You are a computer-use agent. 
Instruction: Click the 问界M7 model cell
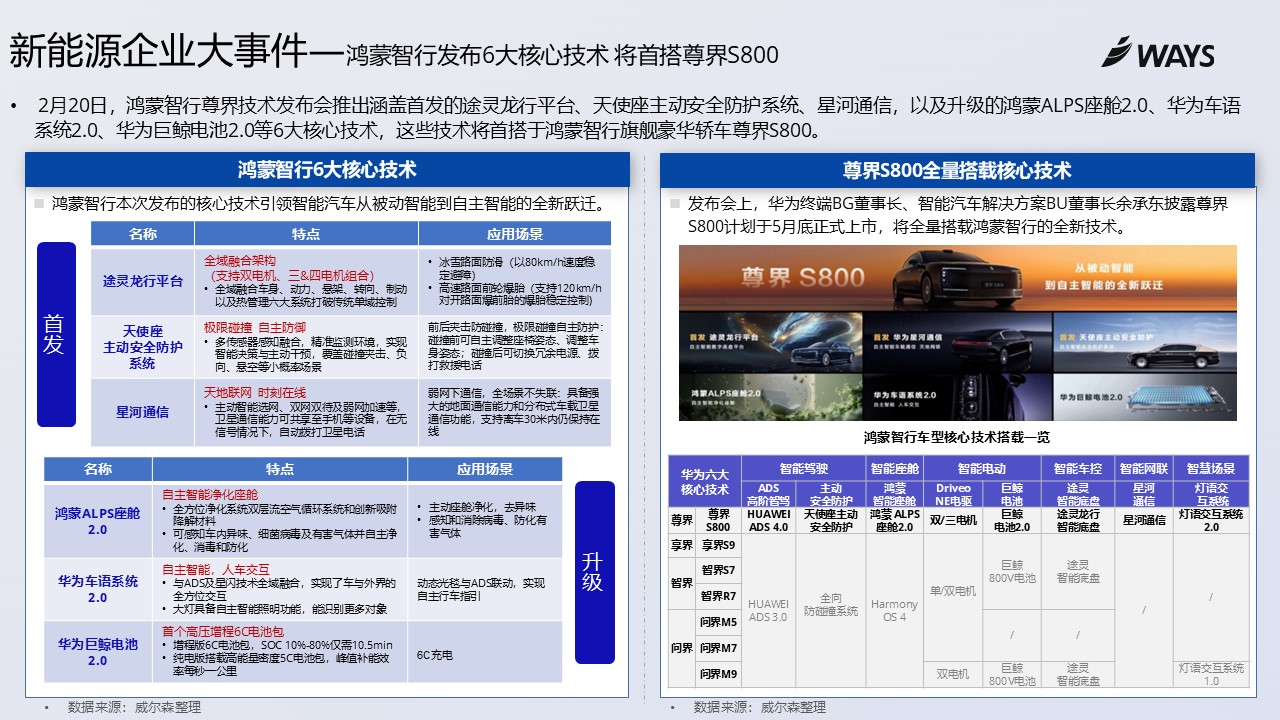[x=718, y=648]
